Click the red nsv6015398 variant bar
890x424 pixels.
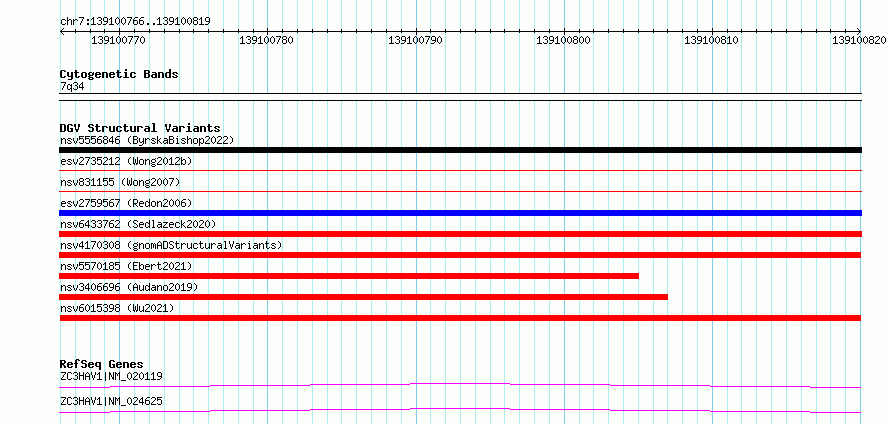(x=460, y=318)
